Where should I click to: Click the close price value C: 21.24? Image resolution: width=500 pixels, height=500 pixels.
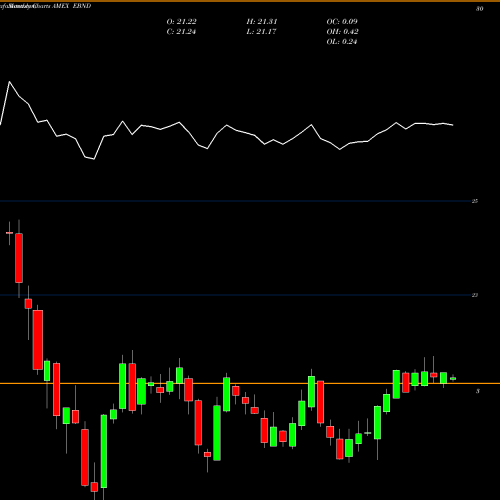(x=181, y=32)
